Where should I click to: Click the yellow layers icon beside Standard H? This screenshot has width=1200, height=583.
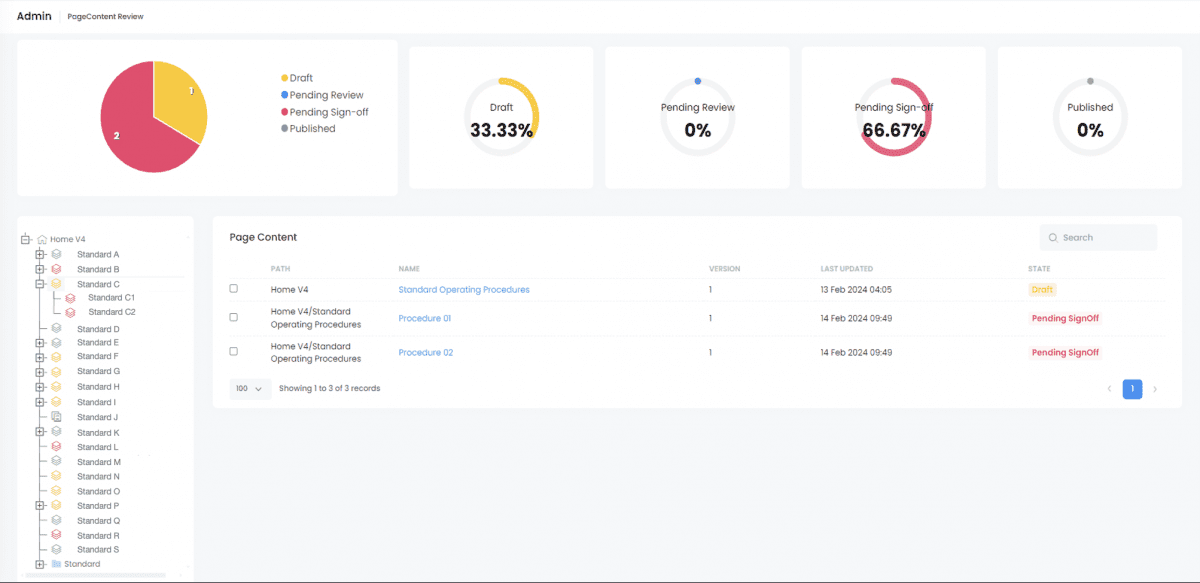57,387
